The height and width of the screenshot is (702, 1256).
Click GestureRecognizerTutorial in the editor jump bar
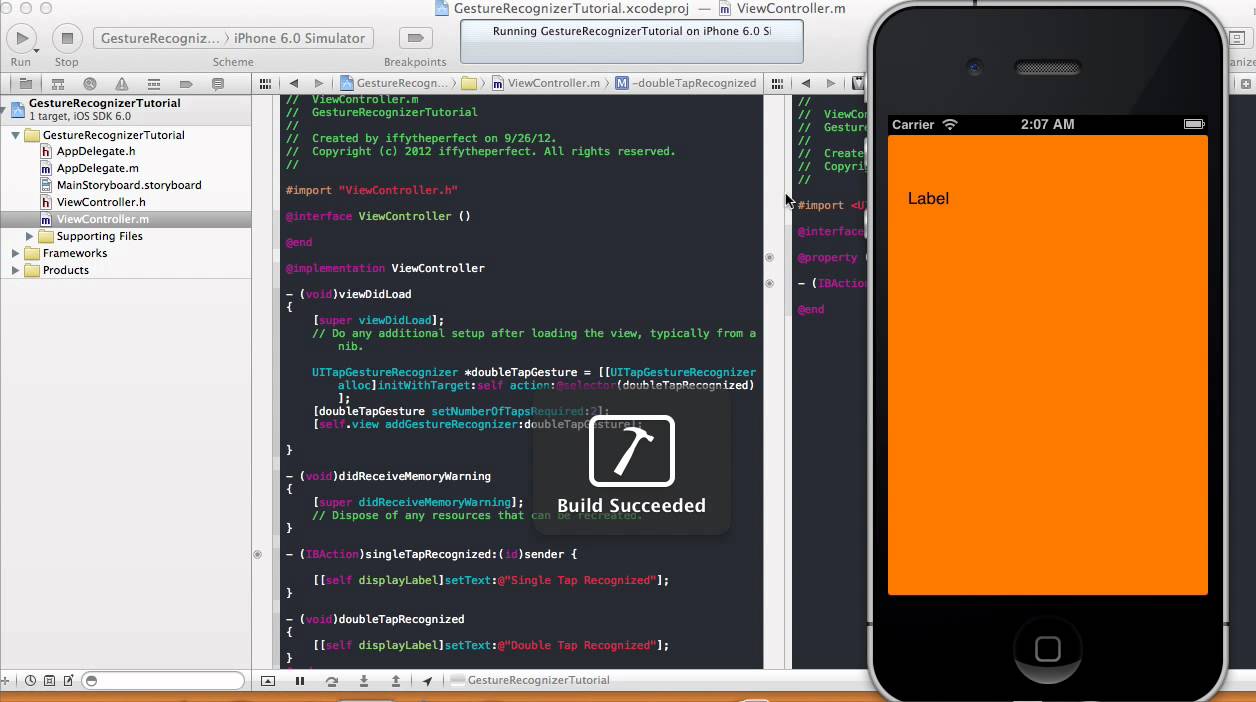pos(394,83)
